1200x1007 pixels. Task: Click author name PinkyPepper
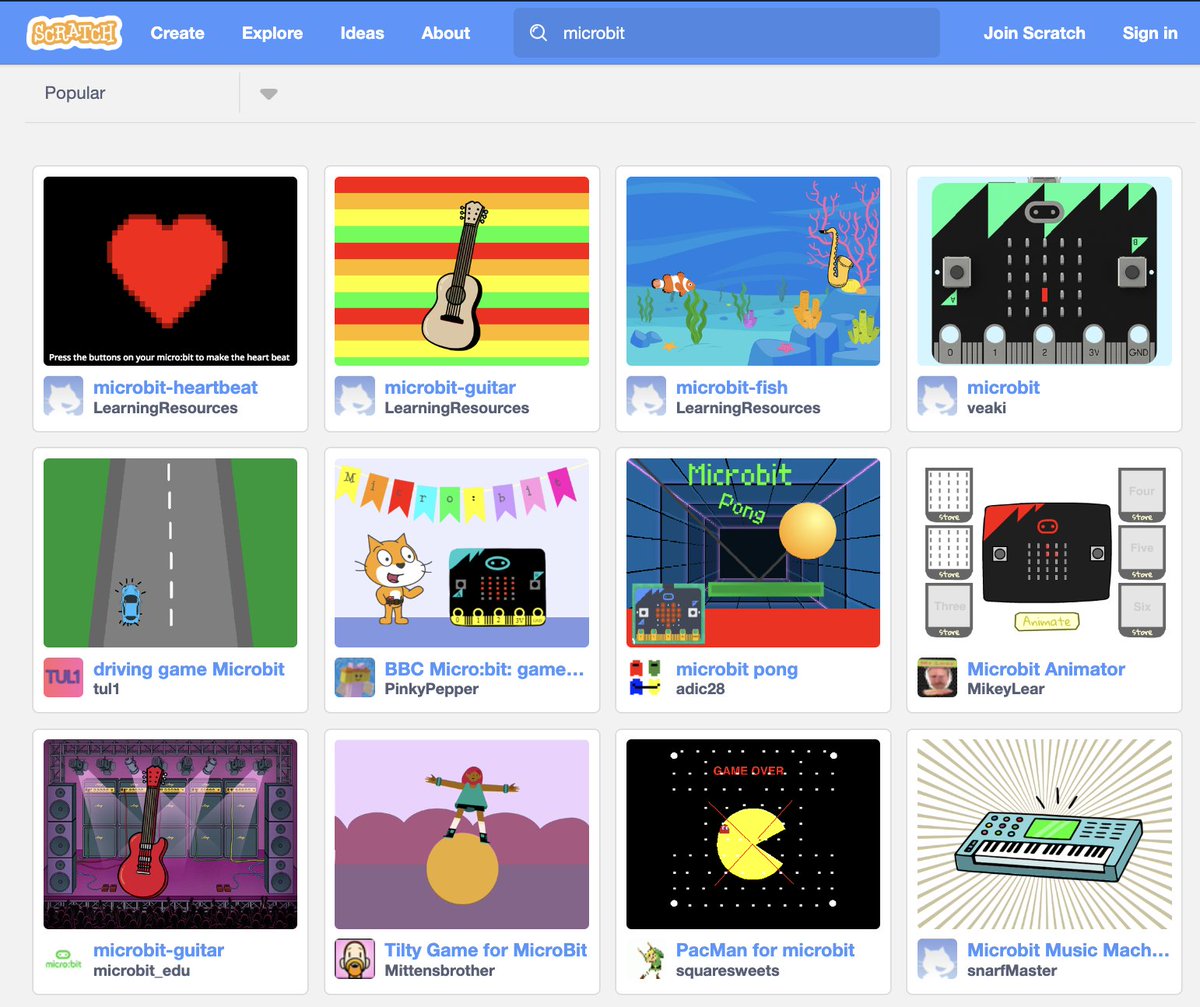432,689
